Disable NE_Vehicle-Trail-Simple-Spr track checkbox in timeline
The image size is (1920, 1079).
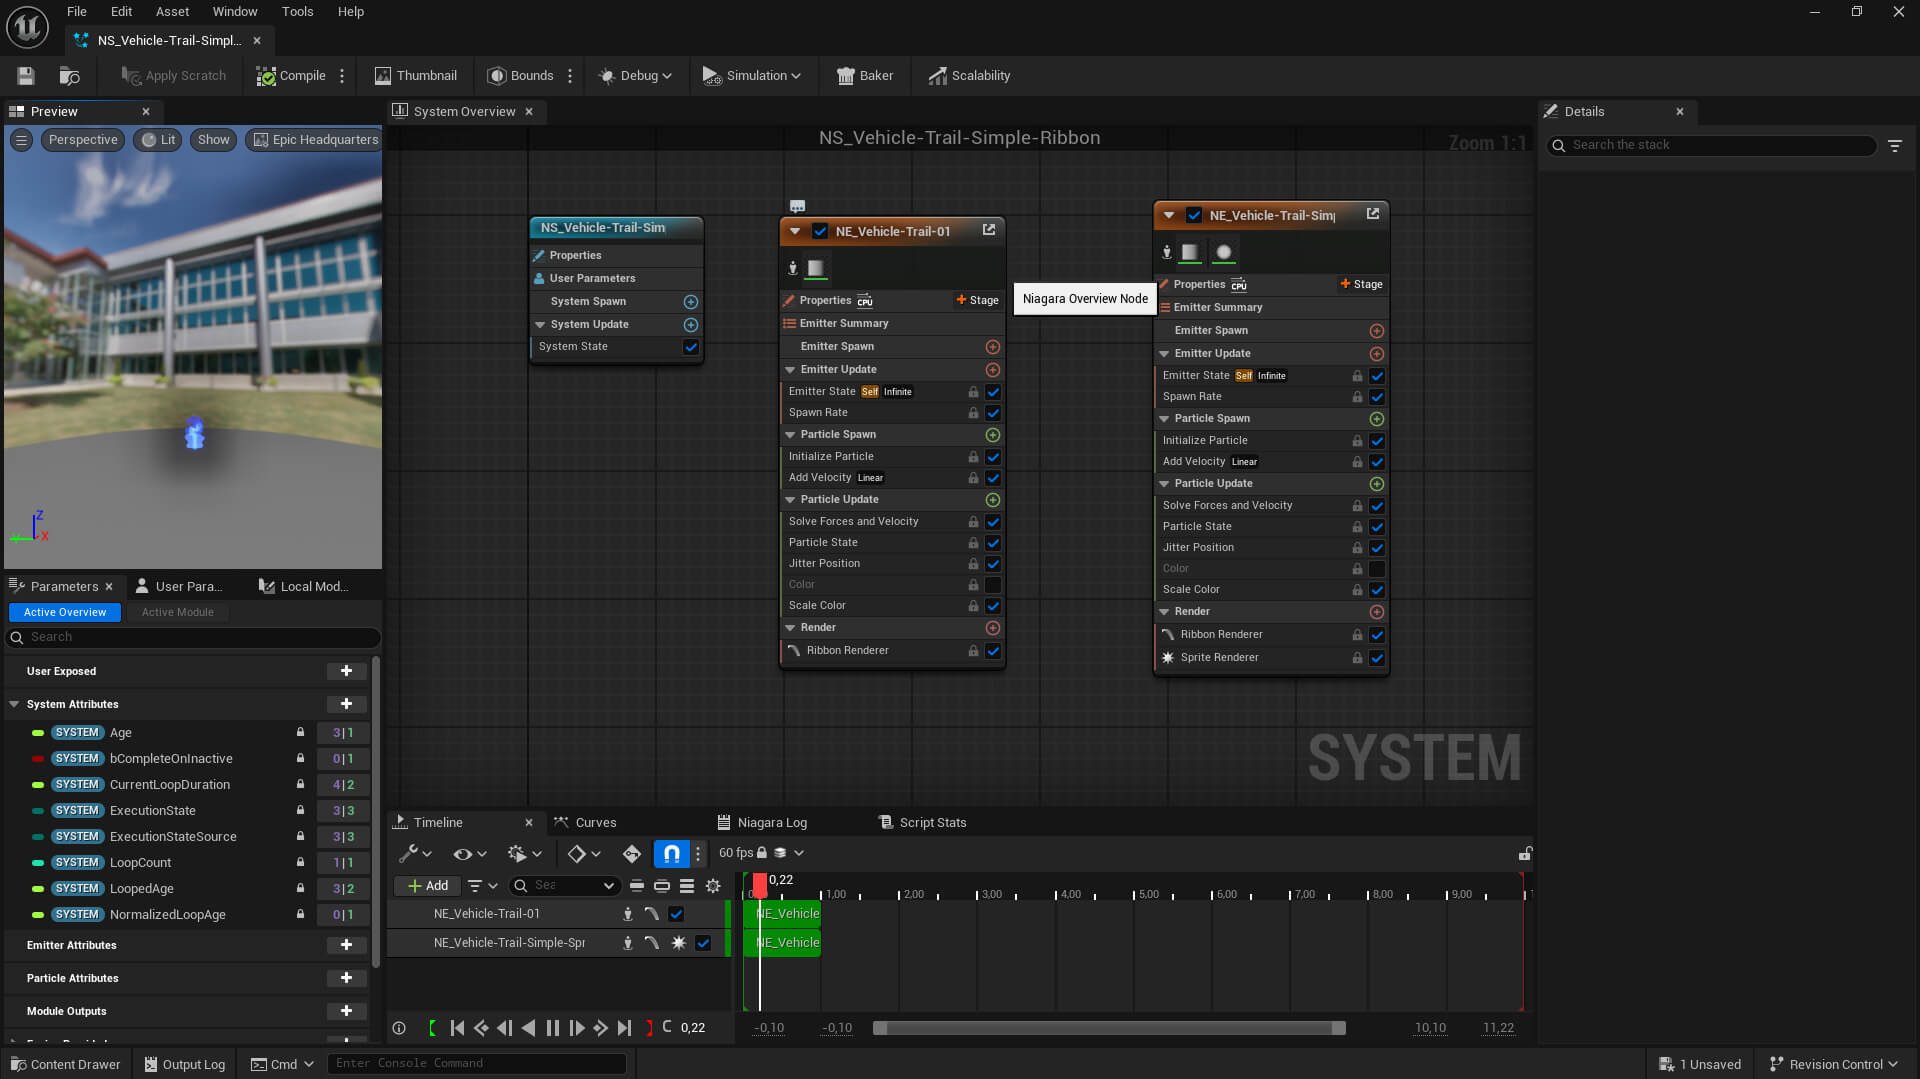702,943
